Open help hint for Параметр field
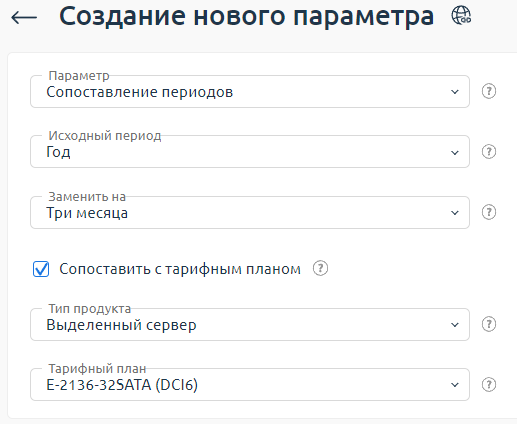517x424 pixels. [x=489, y=91]
